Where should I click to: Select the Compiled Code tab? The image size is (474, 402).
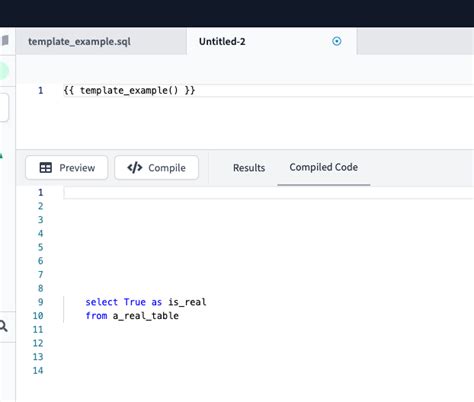tap(324, 167)
